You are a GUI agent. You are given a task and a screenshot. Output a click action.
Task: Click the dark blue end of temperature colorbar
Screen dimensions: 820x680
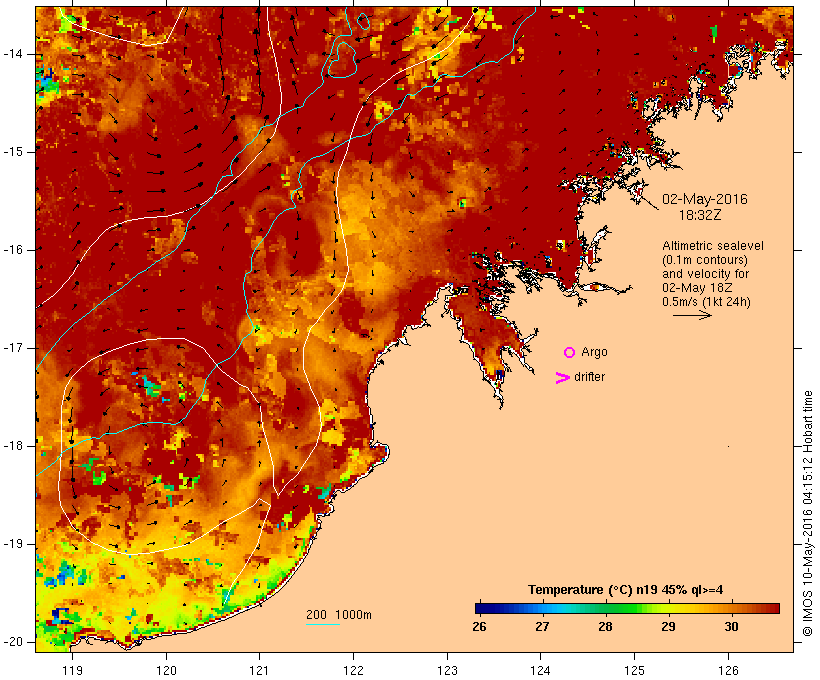click(479, 608)
